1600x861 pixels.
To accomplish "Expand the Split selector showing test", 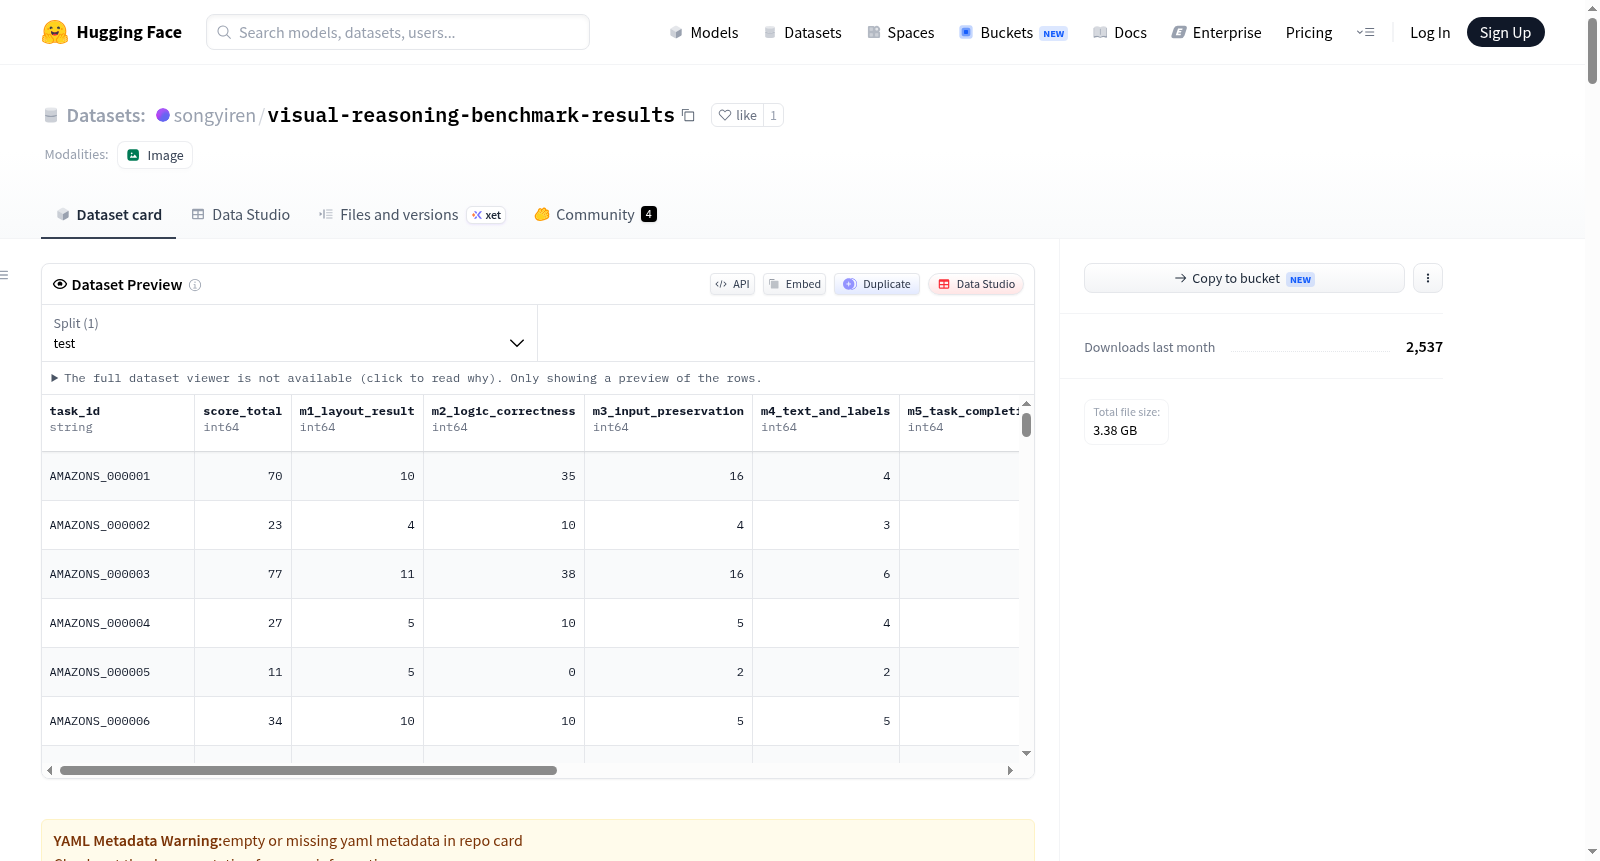I will click(x=289, y=333).
